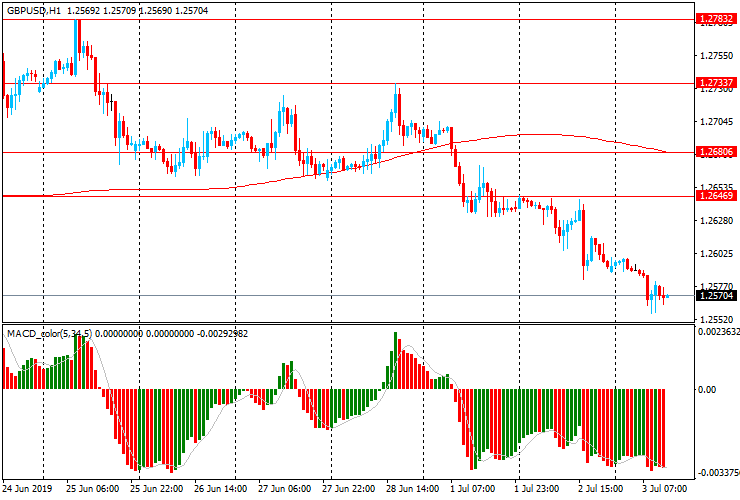The image size is (740, 500).
Task: Select the 1.26469 red price label
Action: click(716, 195)
